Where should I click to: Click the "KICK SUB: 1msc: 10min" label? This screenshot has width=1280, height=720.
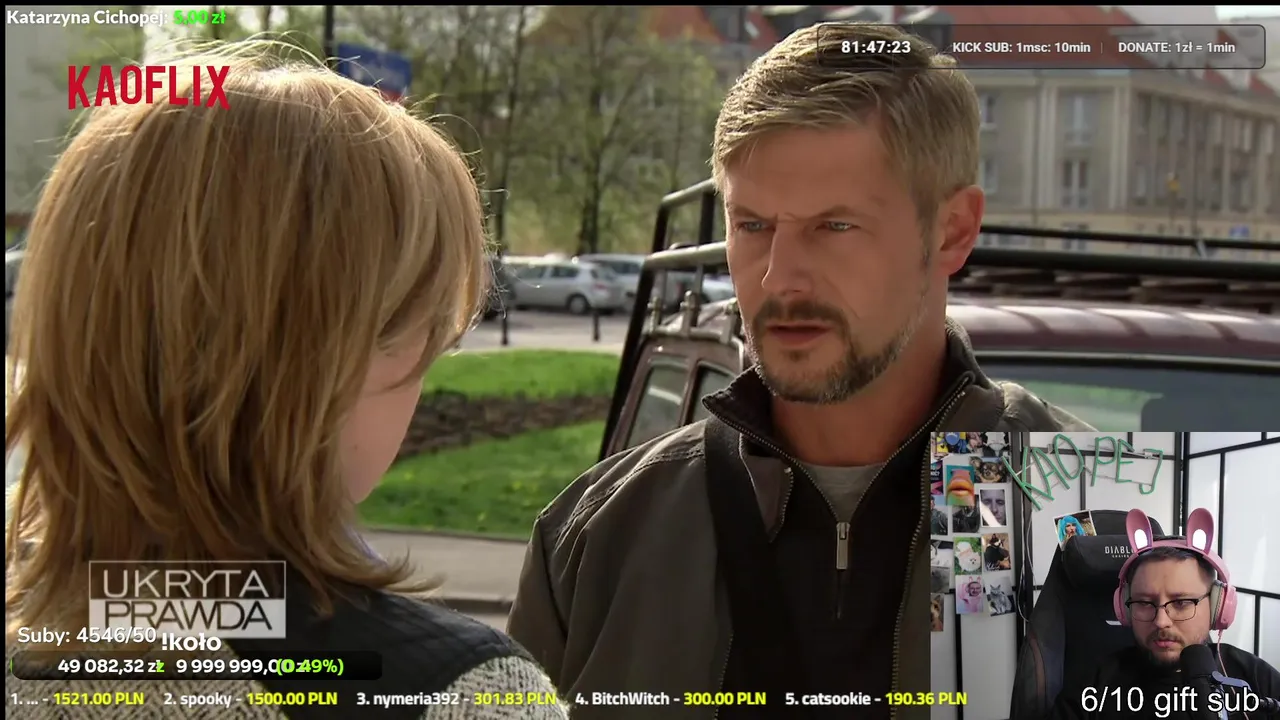pos(1021,47)
